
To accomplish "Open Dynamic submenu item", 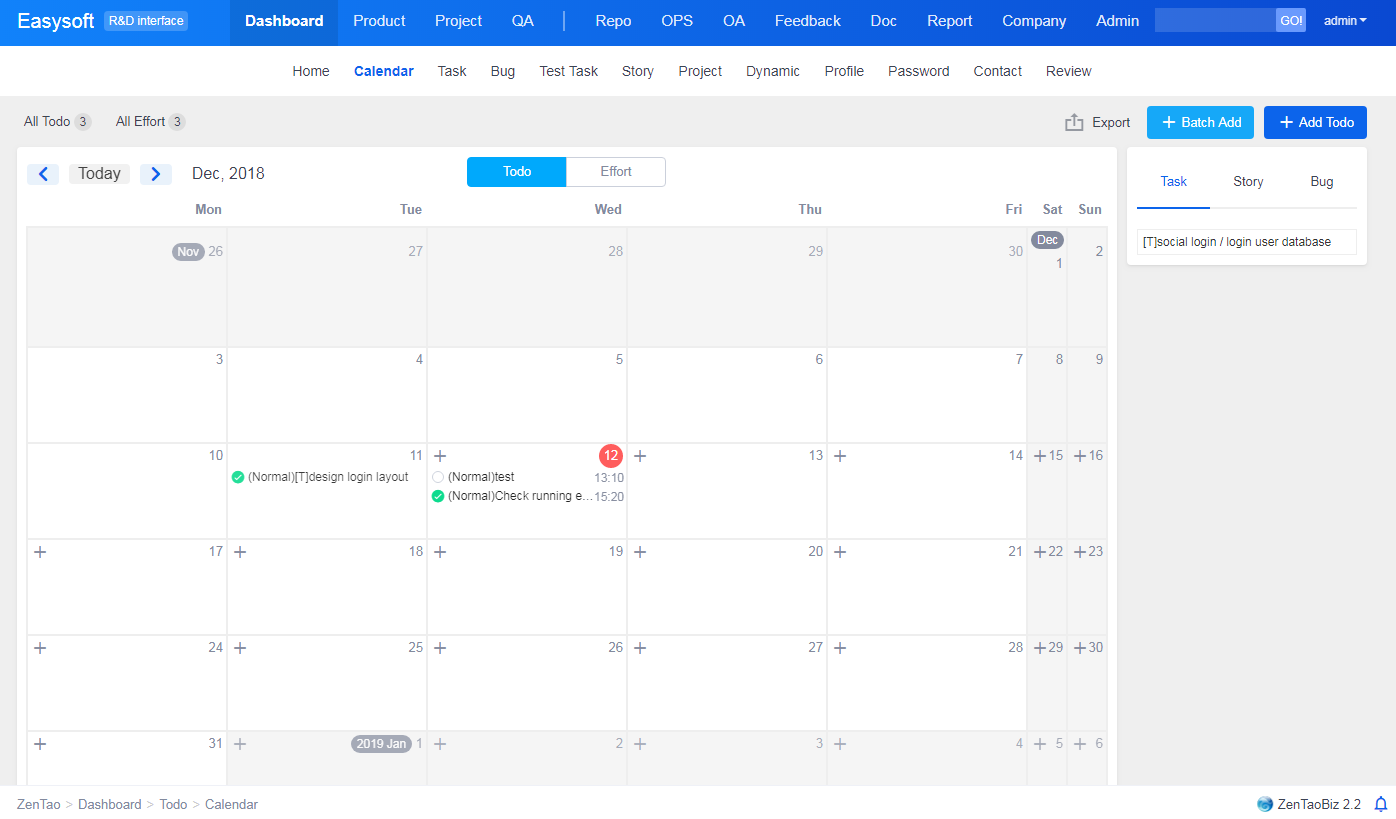I will pyautogui.click(x=773, y=71).
